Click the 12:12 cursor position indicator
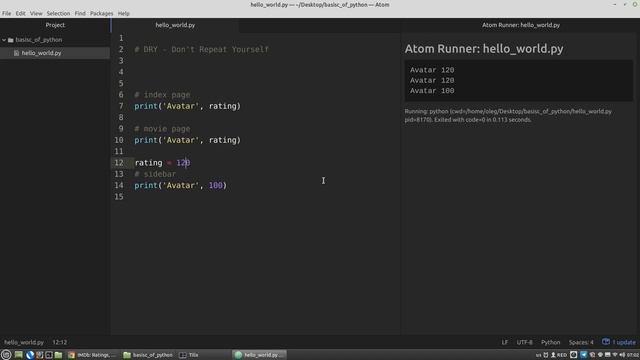 pyautogui.click(x=60, y=342)
